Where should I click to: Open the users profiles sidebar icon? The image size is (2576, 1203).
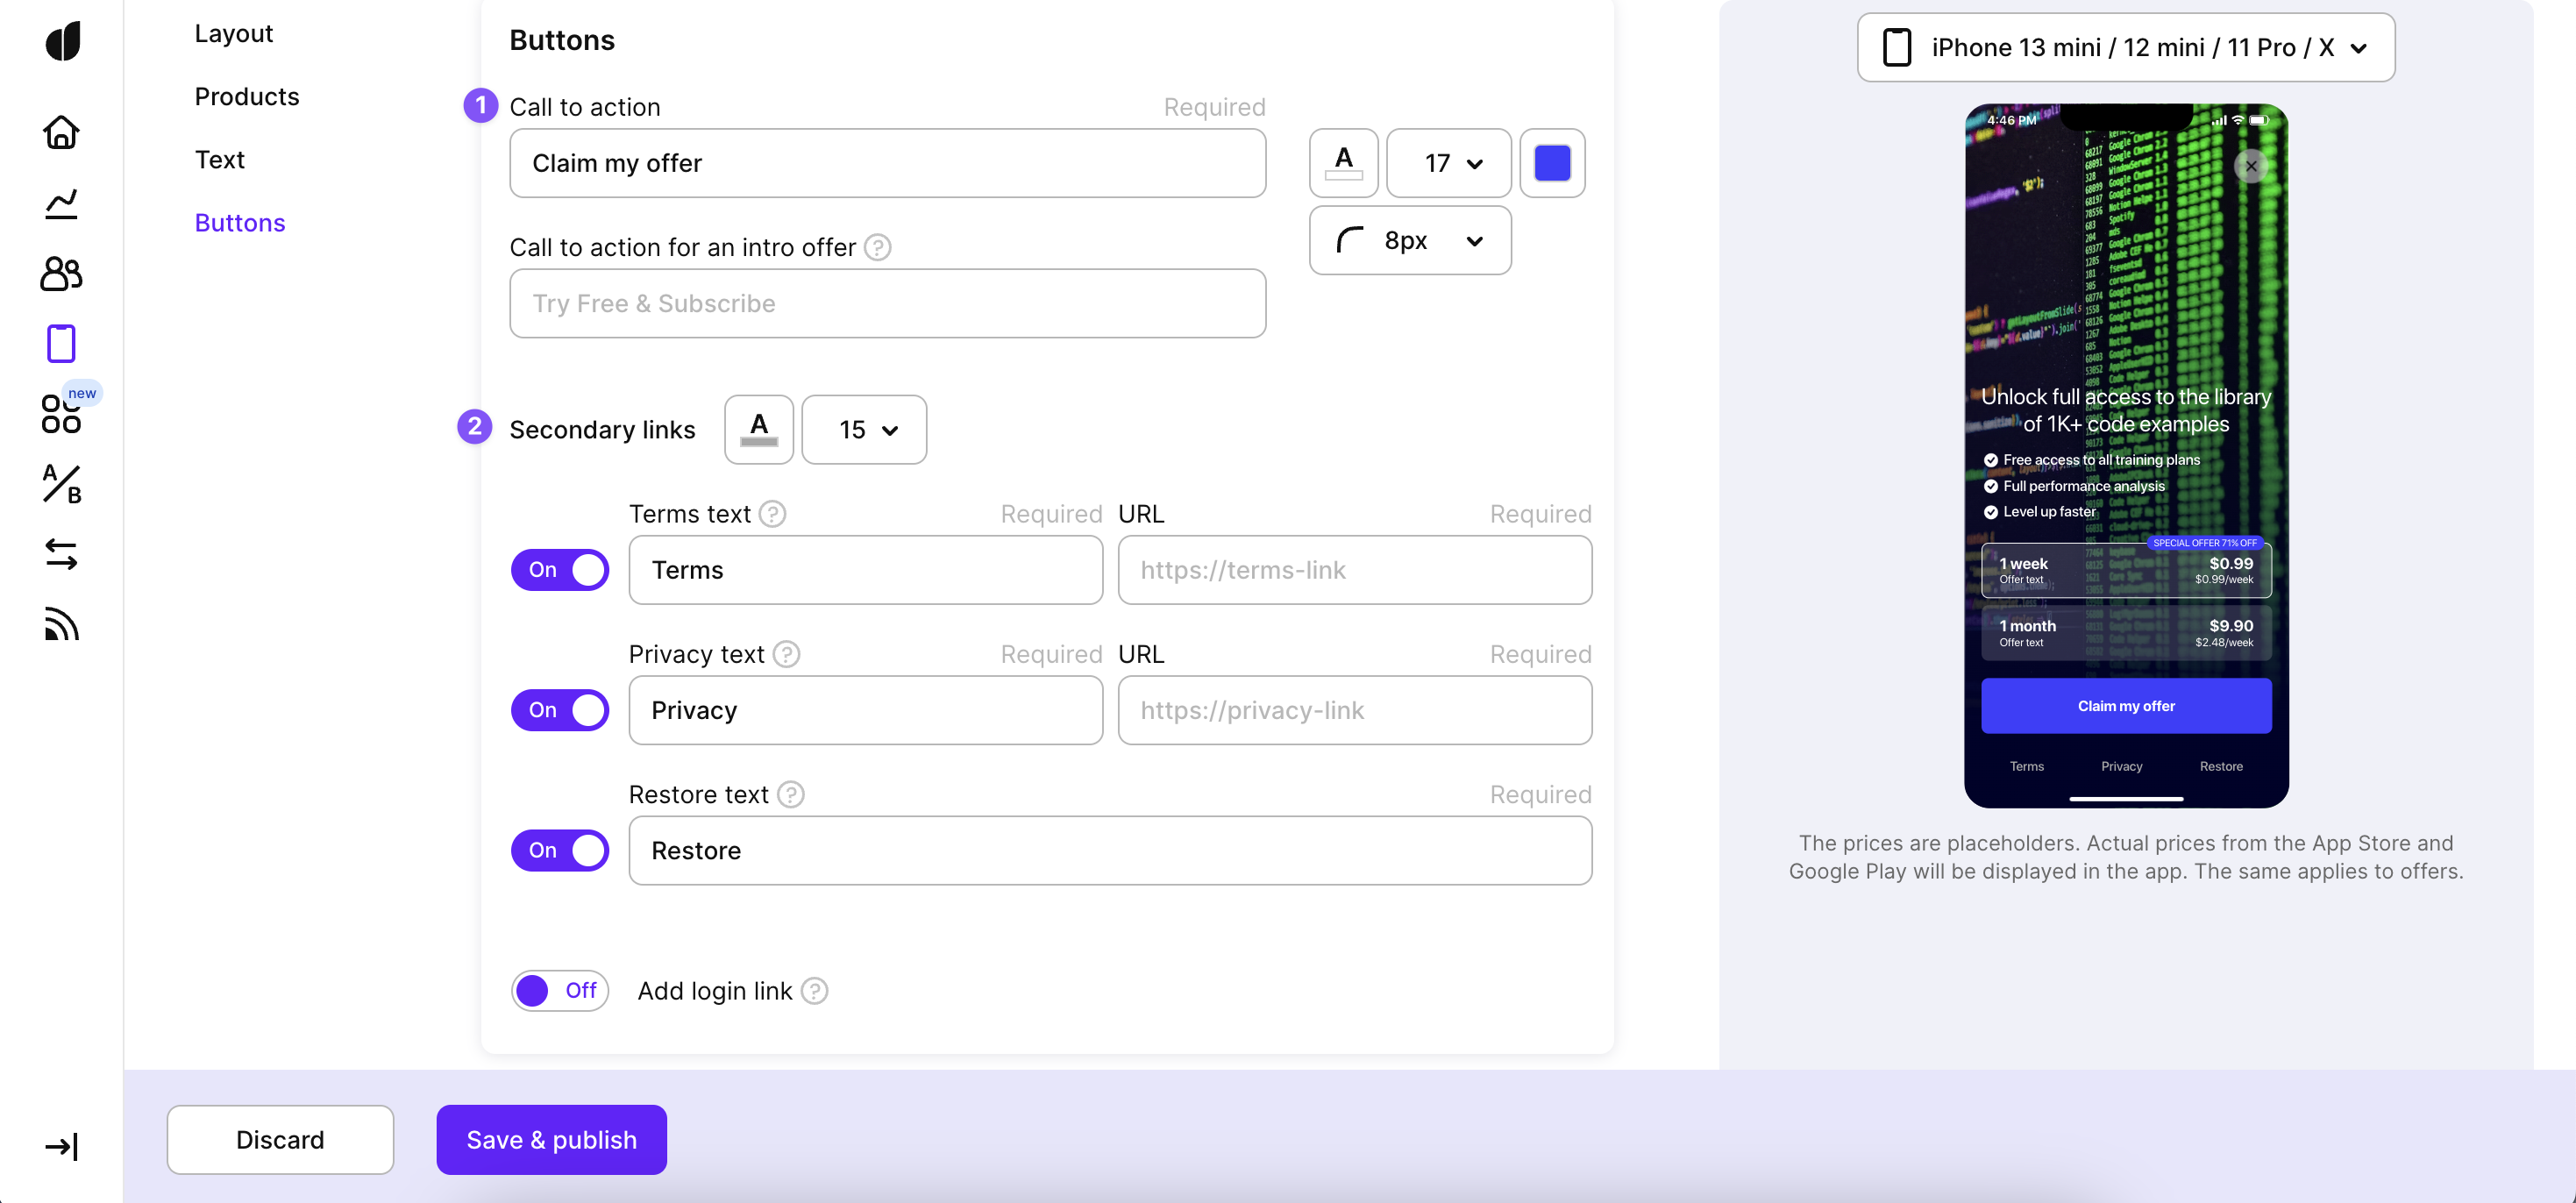pos(61,273)
